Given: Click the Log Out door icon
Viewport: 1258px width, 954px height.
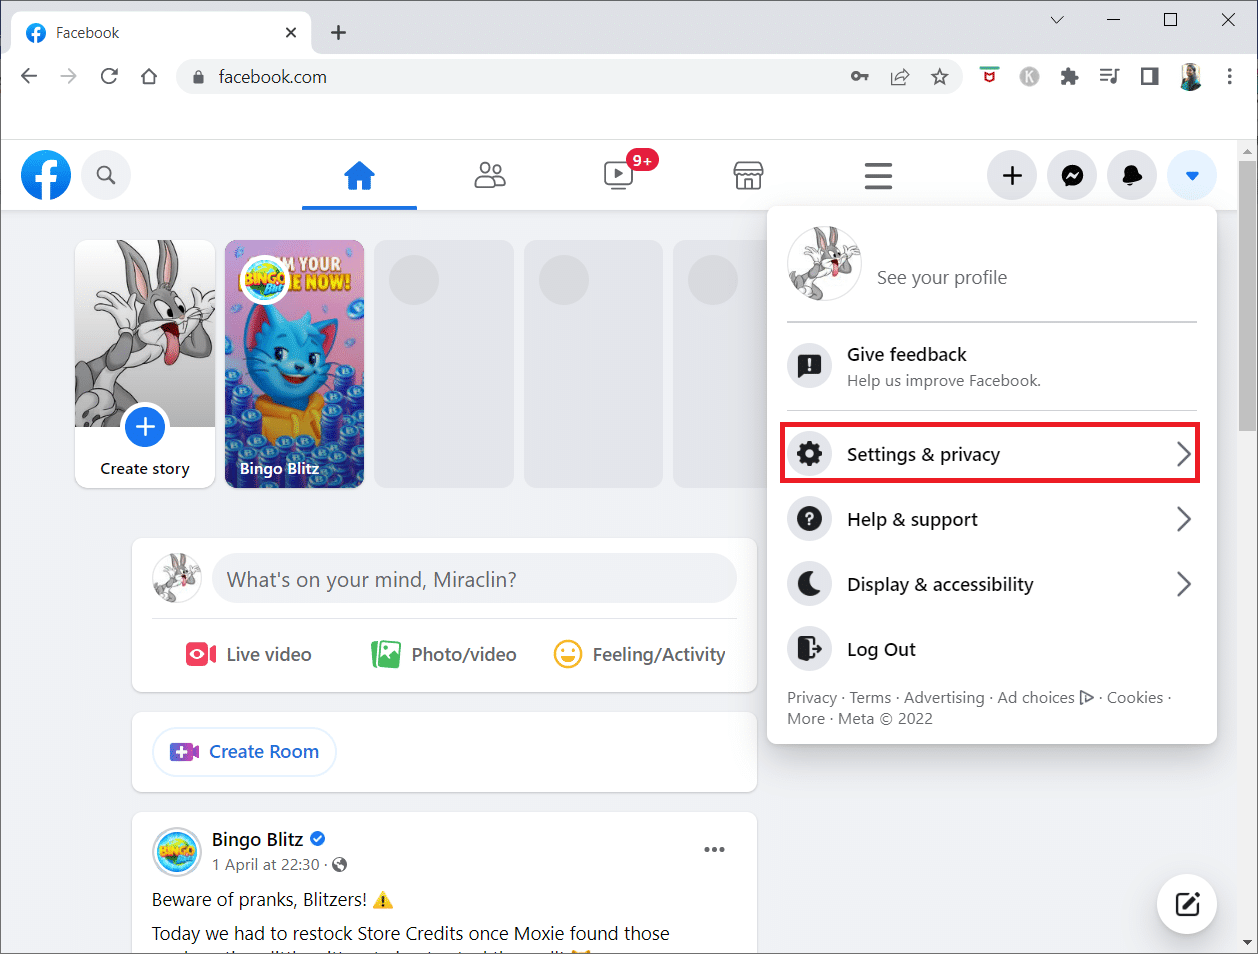Looking at the screenshot, I should [809, 649].
